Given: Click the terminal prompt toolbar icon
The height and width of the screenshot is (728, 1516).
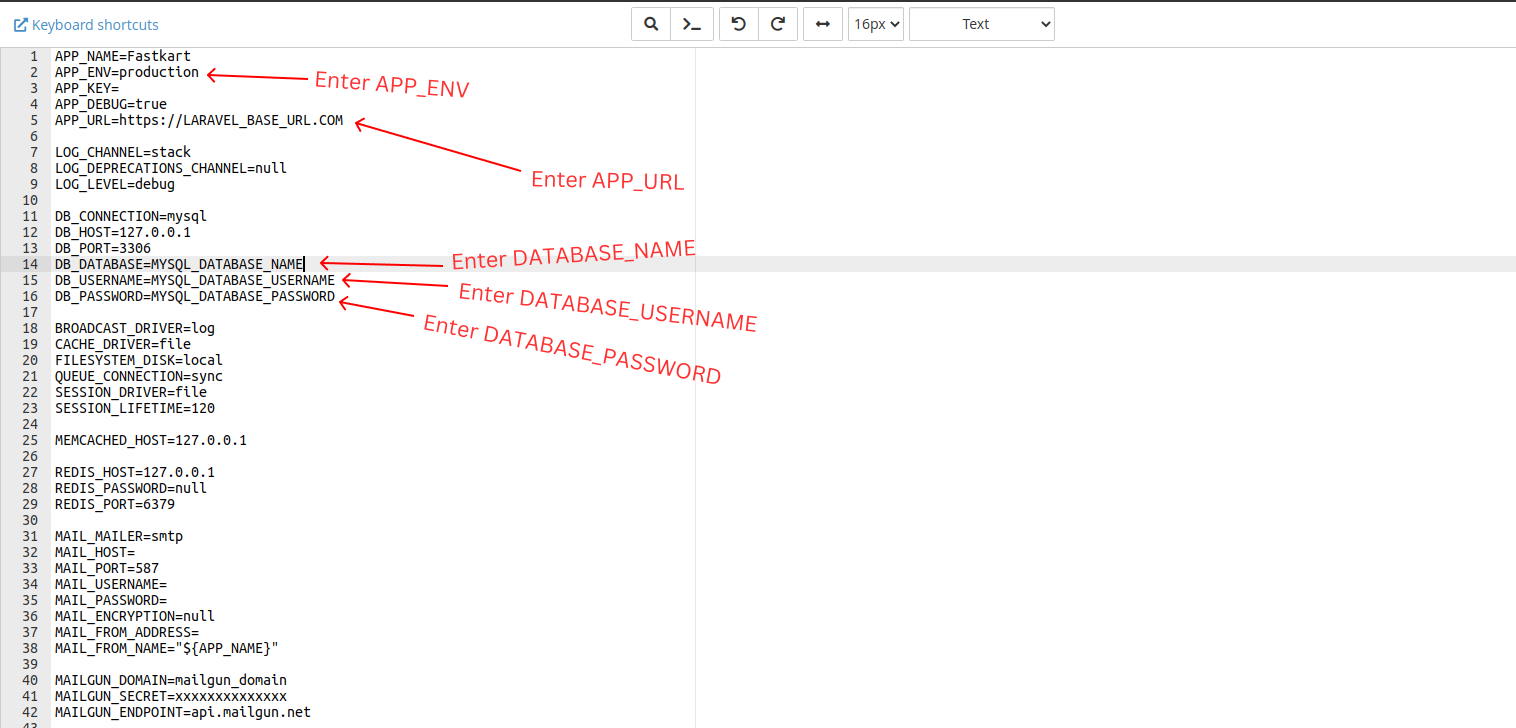Looking at the screenshot, I should coord(692,24).
